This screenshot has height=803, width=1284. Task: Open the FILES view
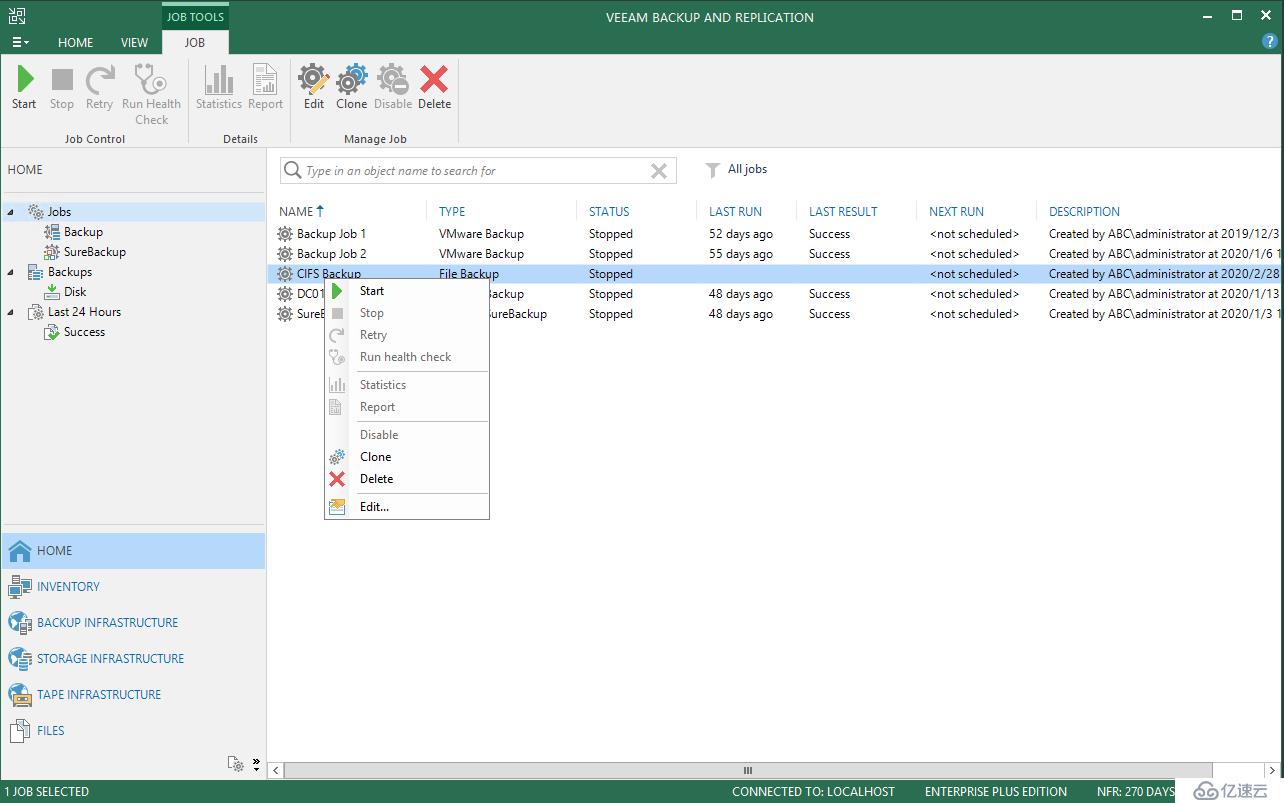(x=50, y=731)
